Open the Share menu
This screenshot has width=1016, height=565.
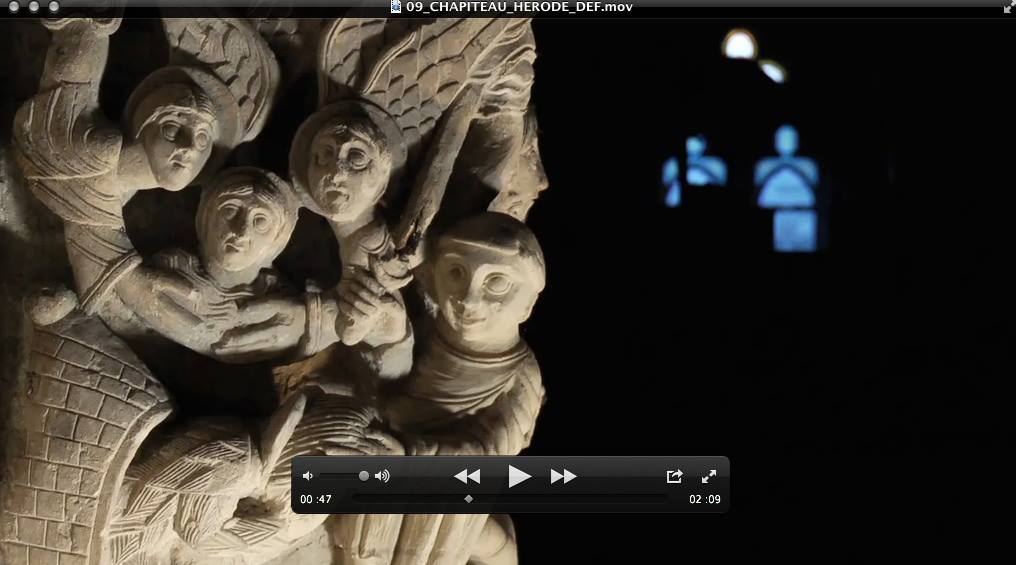click(675, 476)
